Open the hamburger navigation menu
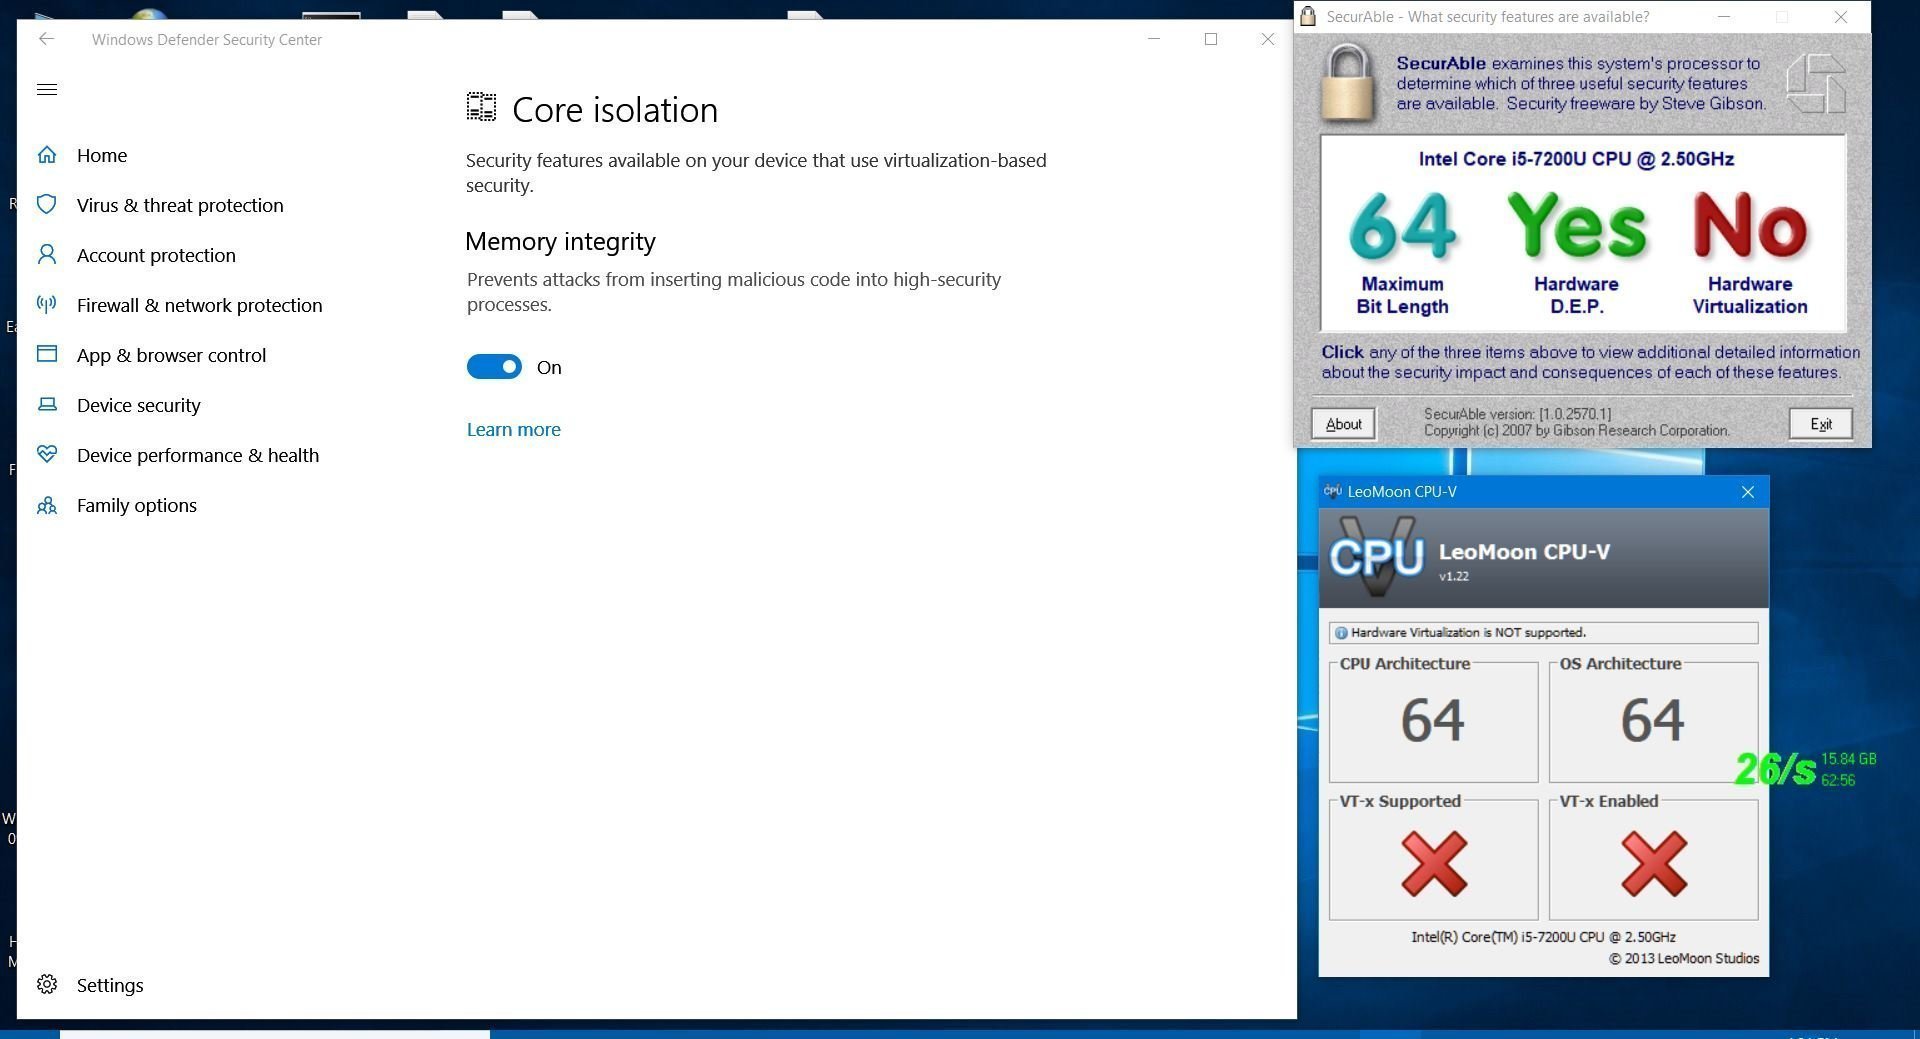This screenshot has width=1920, height=1039. click(x=46, y=90)
